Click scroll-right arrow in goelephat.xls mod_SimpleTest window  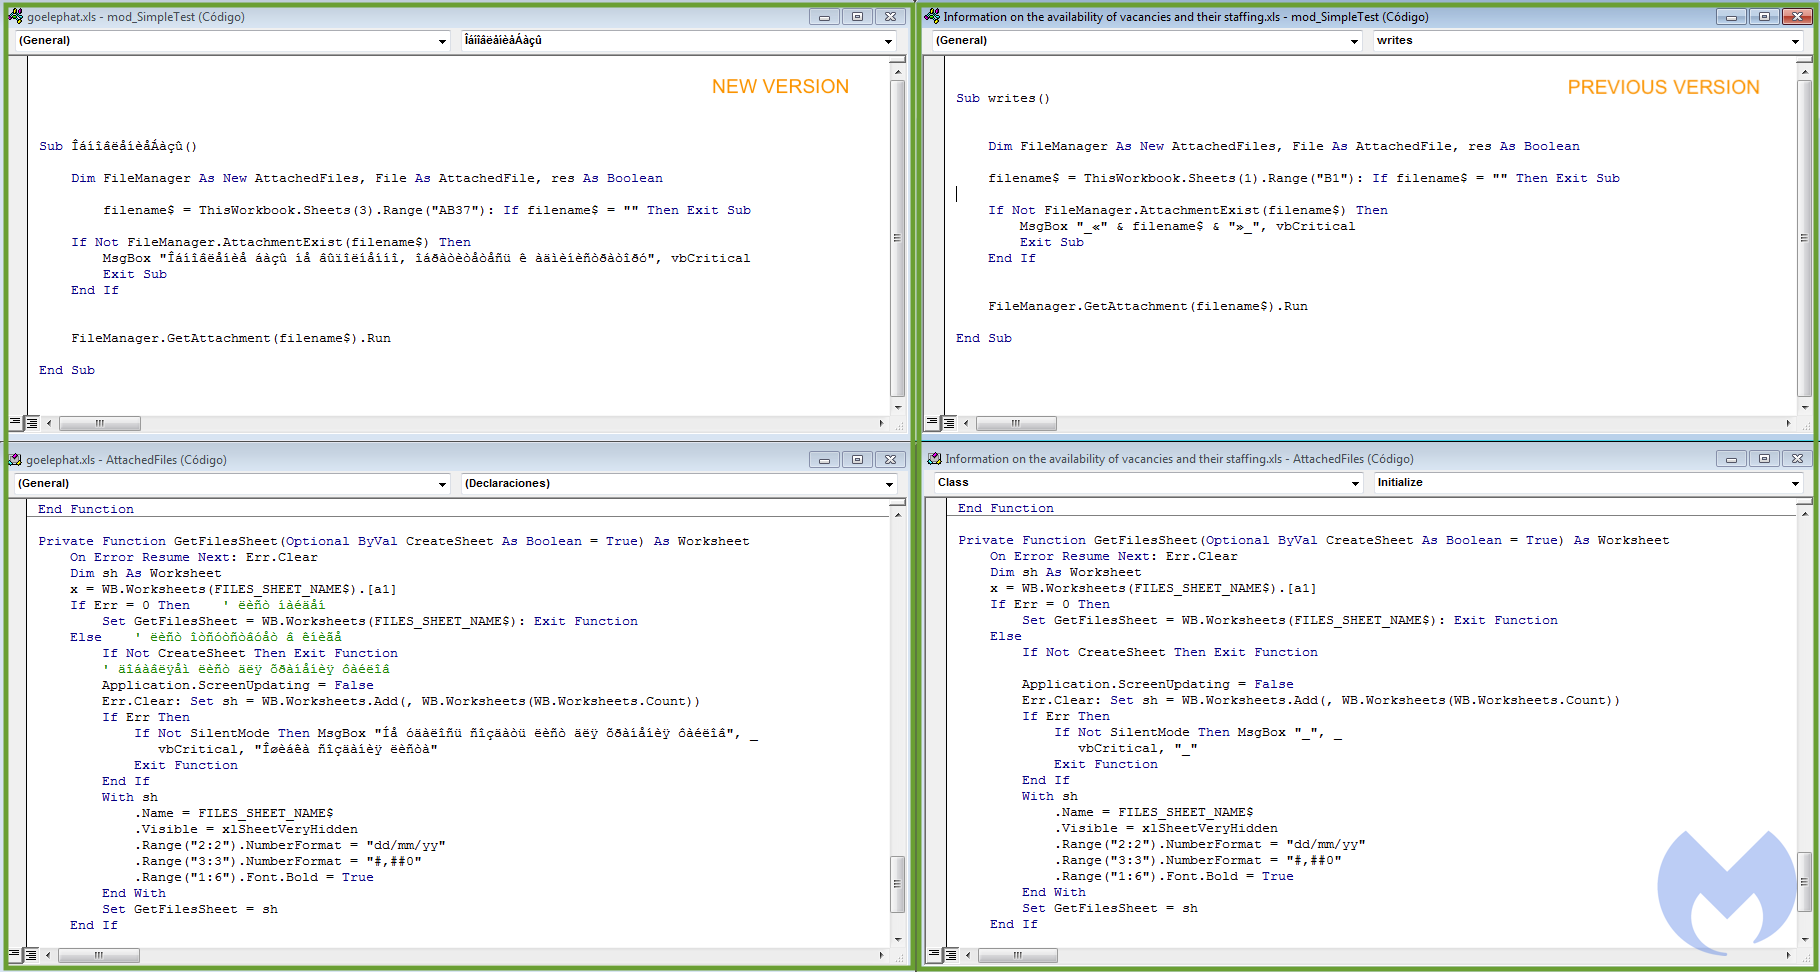(x=881, y=423)
